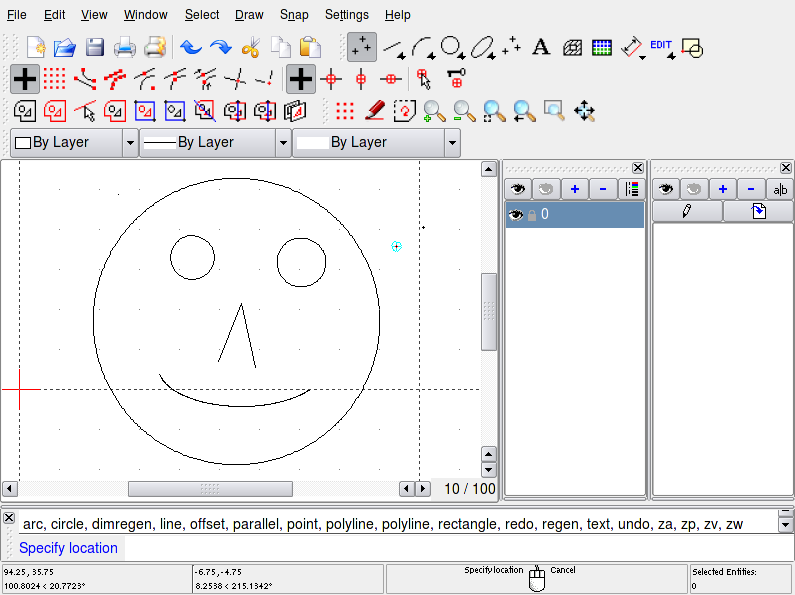Toggle restrict orthogonally snap
Viewport: 795px width, 595px height.
pos(331,79)
